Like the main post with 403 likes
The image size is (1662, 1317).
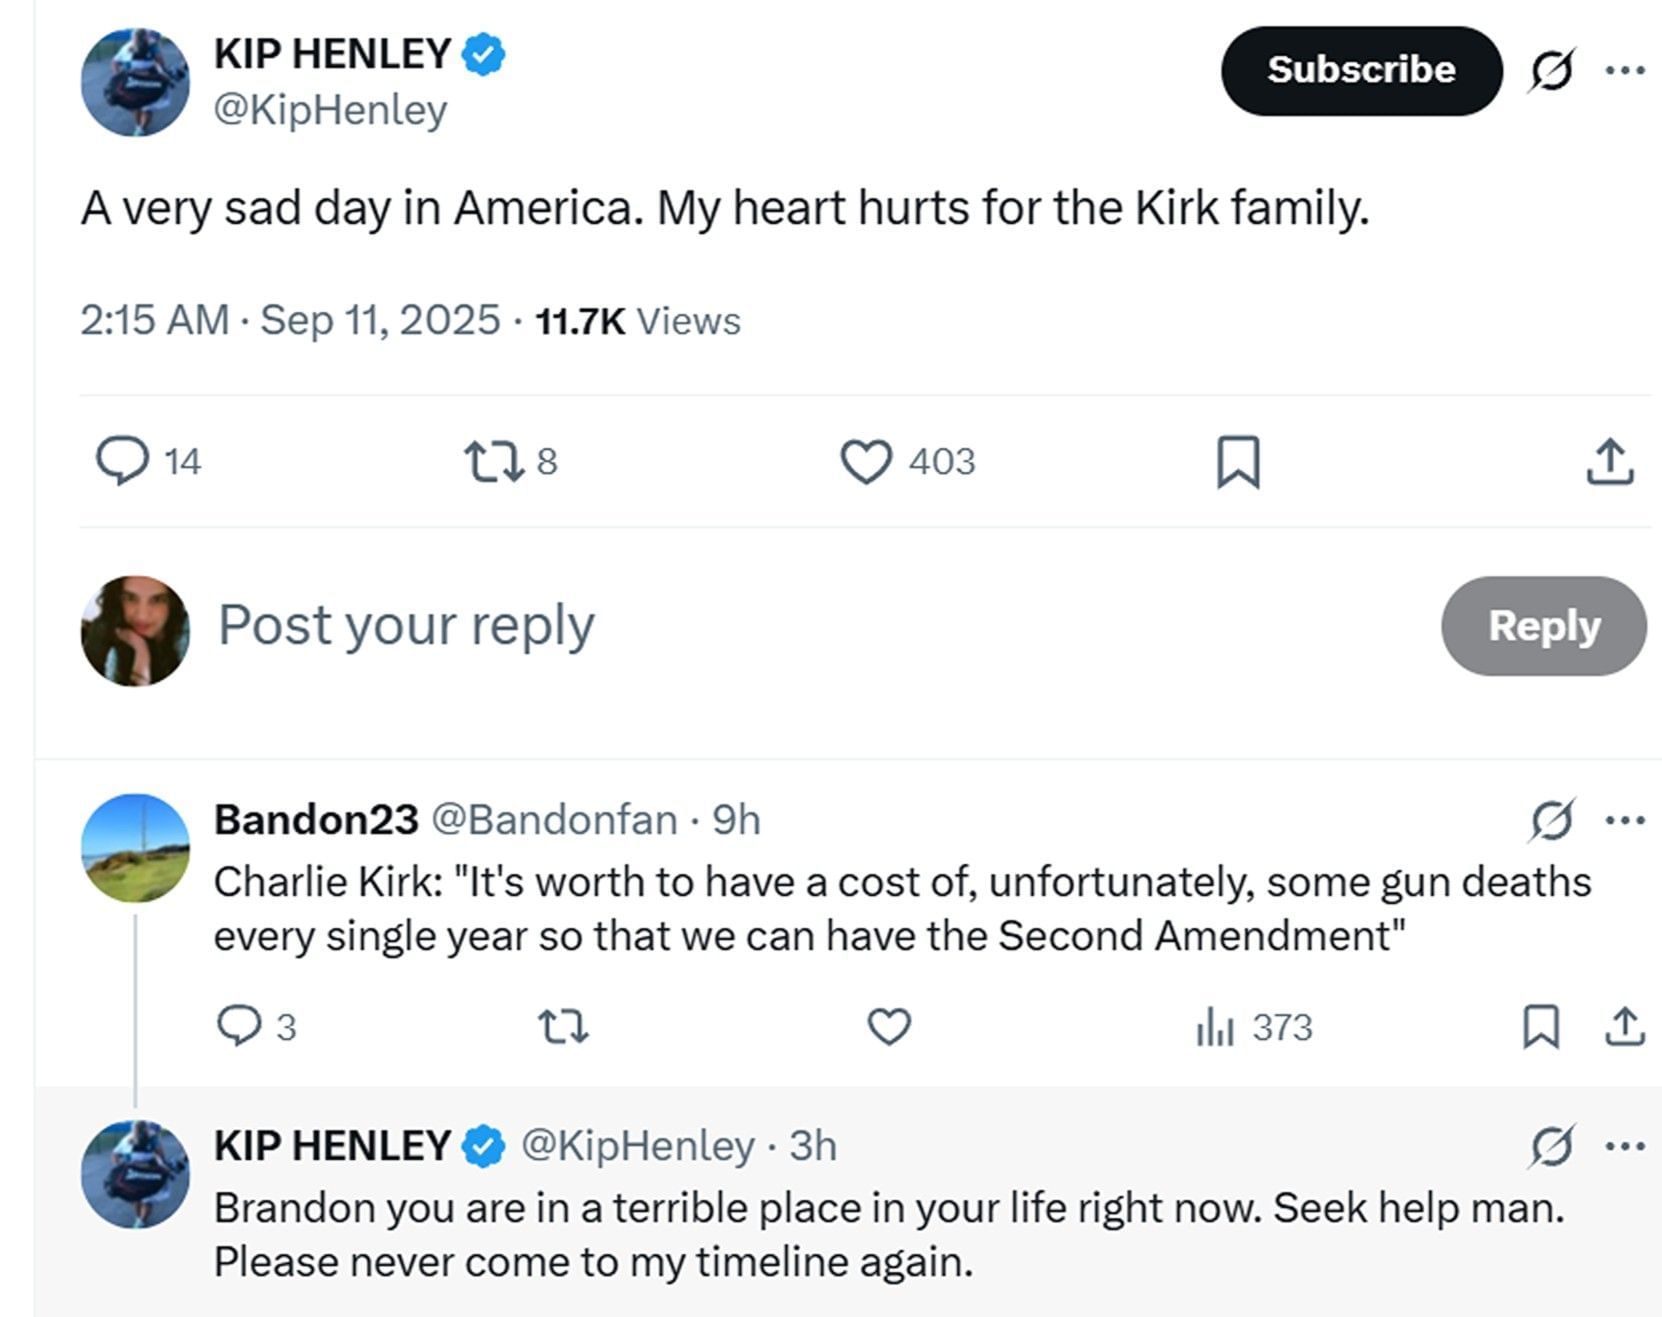tap(865, 462)
